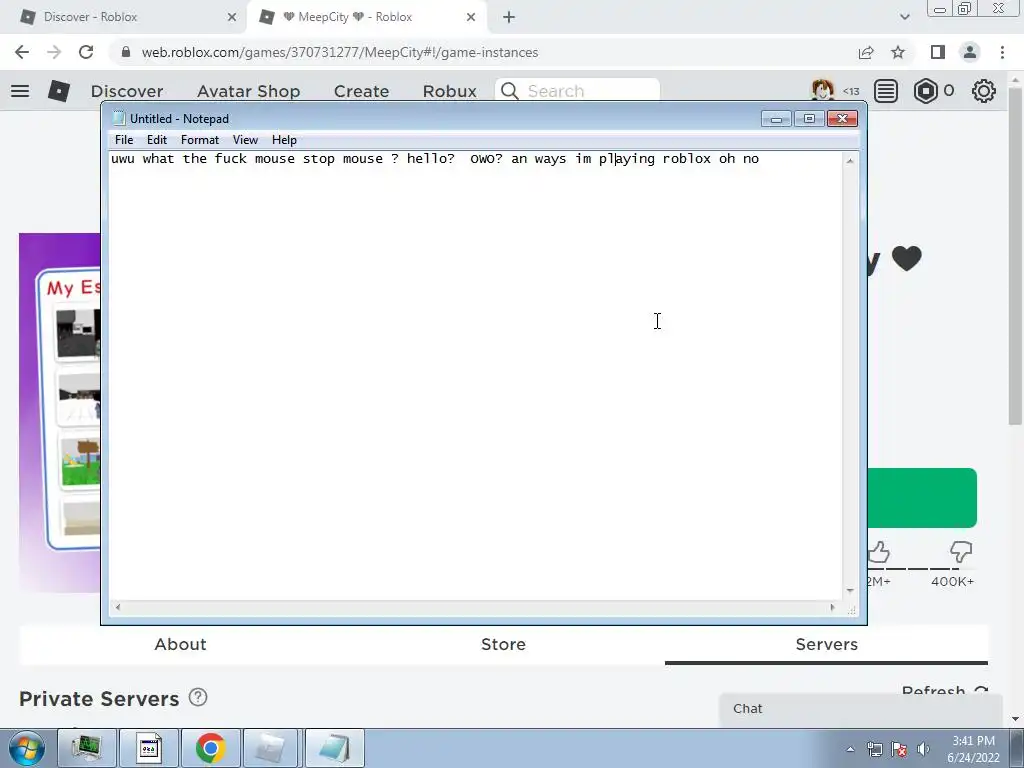
Task: Open Create link
Action: click(x=361, y=91)
